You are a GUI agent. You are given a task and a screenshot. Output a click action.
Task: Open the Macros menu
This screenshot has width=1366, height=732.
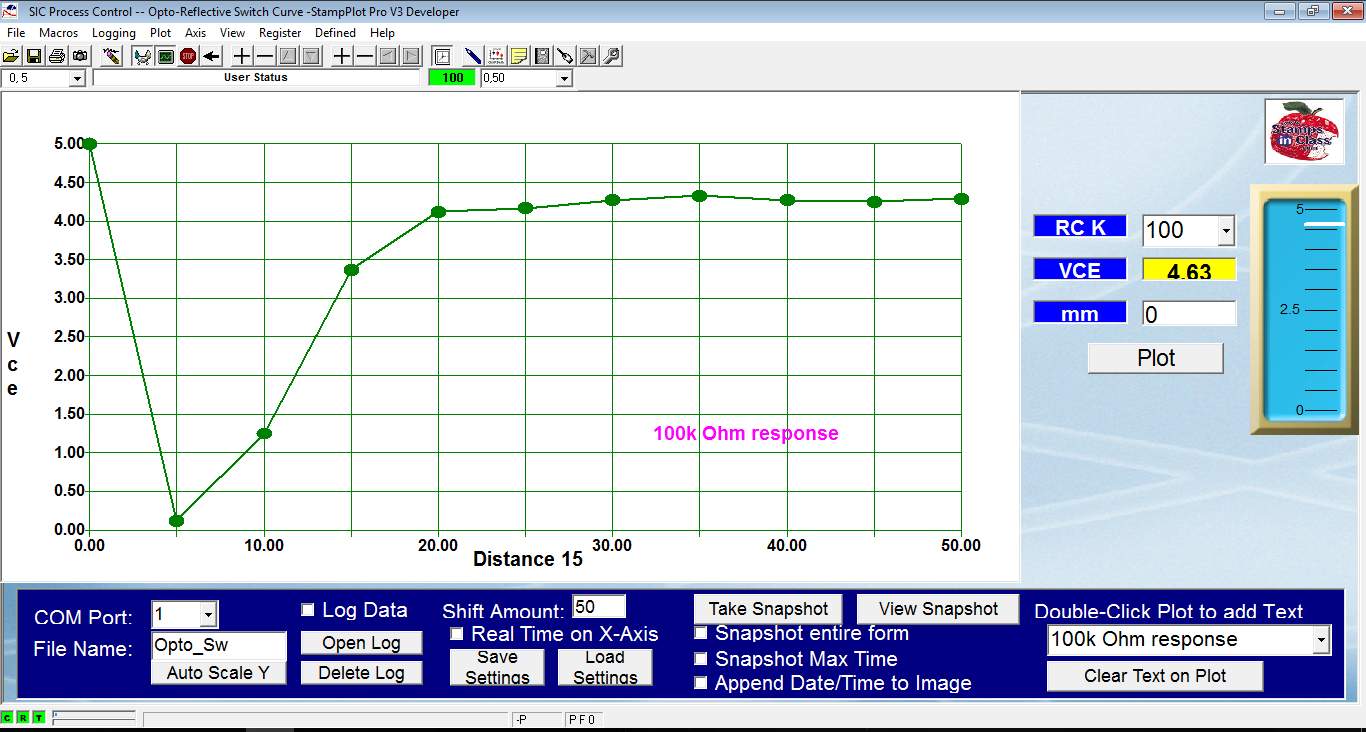tap(58, 33)
